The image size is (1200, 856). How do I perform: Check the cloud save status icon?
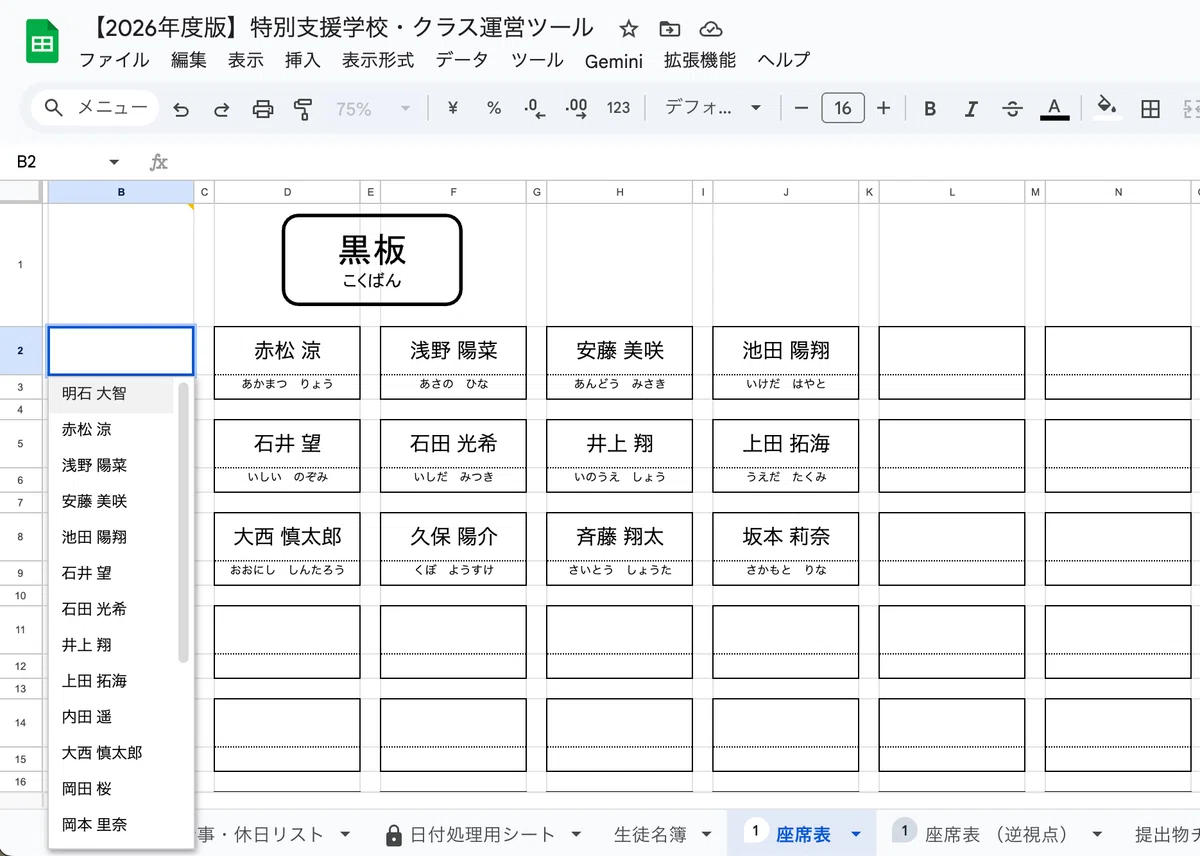point(710,29)
